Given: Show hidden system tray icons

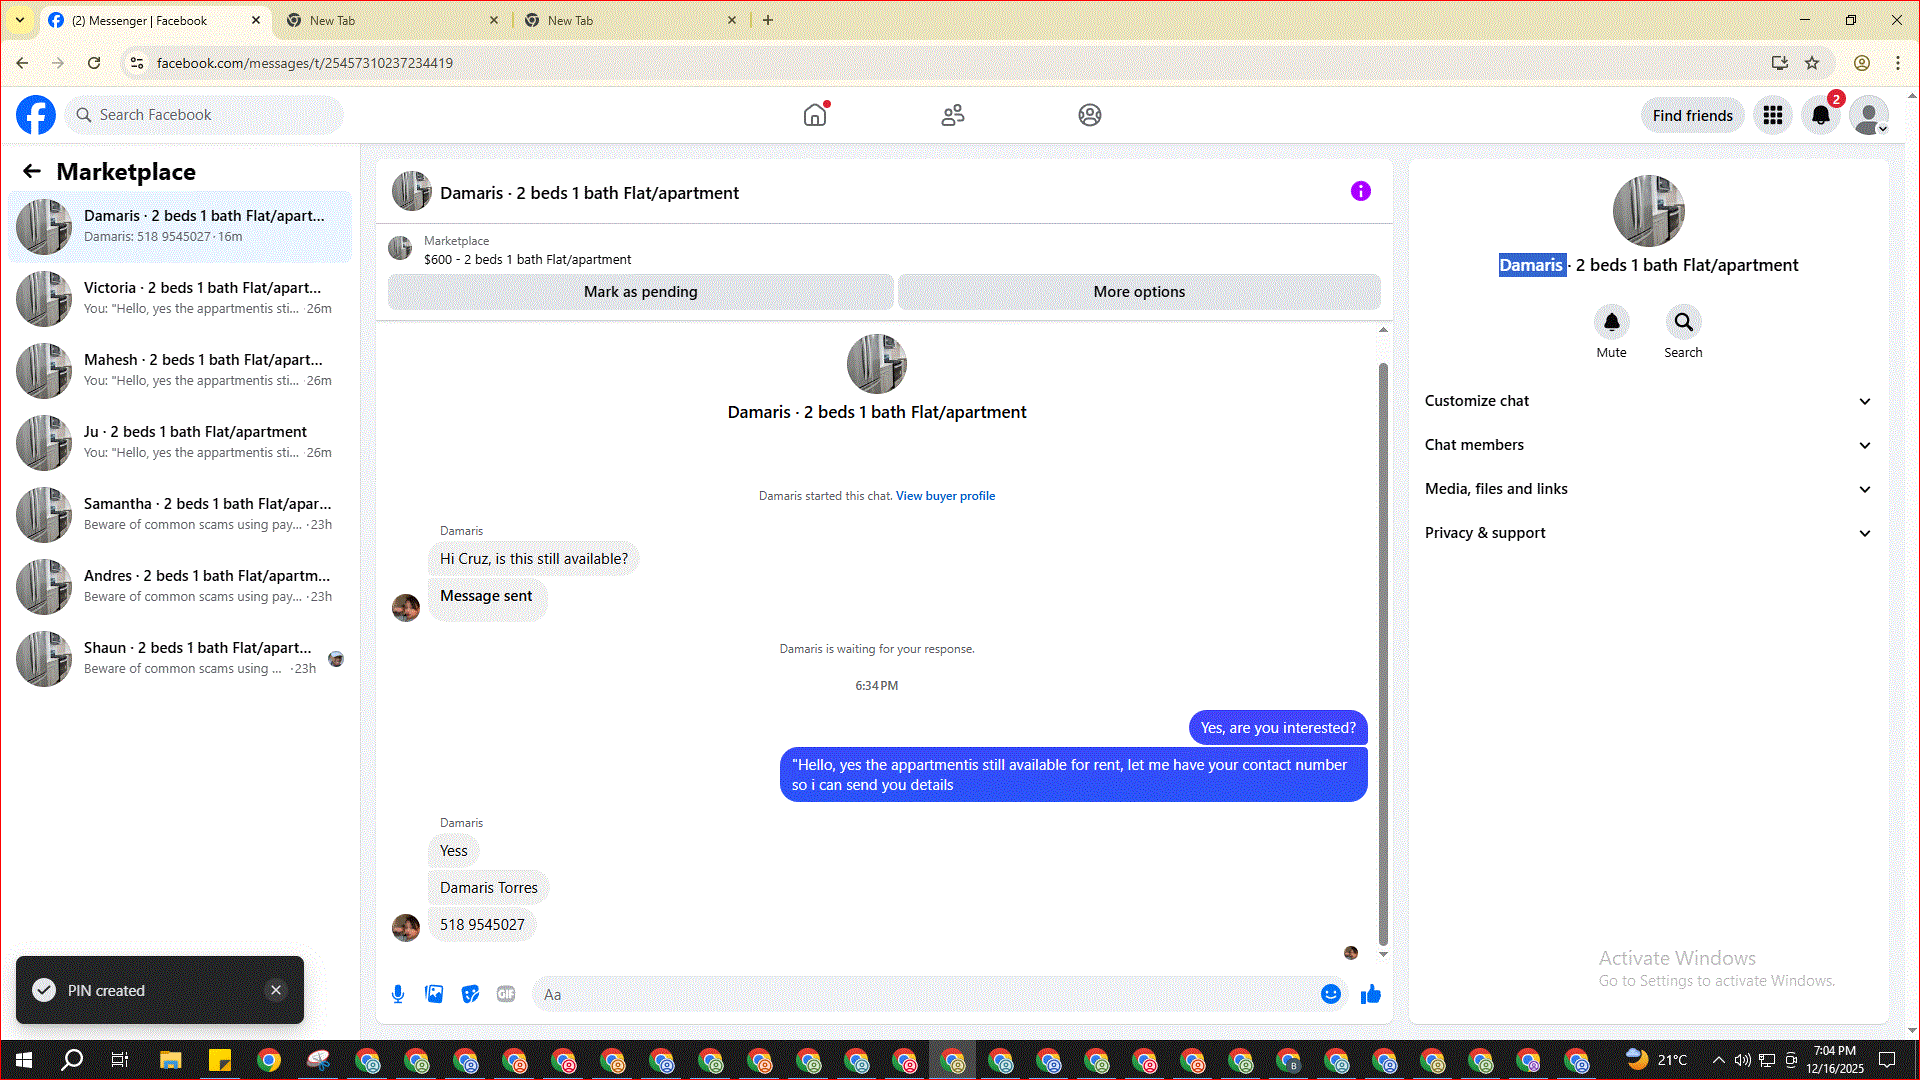Looking at the screenshot, I should tap(1718, 1060).
